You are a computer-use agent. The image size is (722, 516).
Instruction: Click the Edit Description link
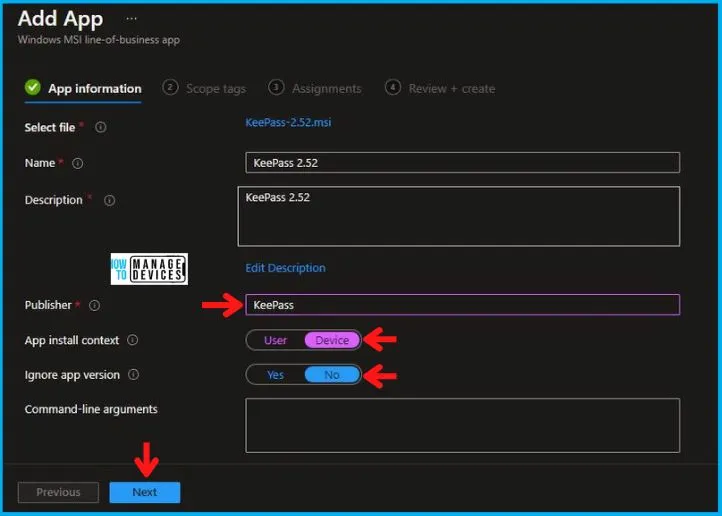click(x=285, y=268)
